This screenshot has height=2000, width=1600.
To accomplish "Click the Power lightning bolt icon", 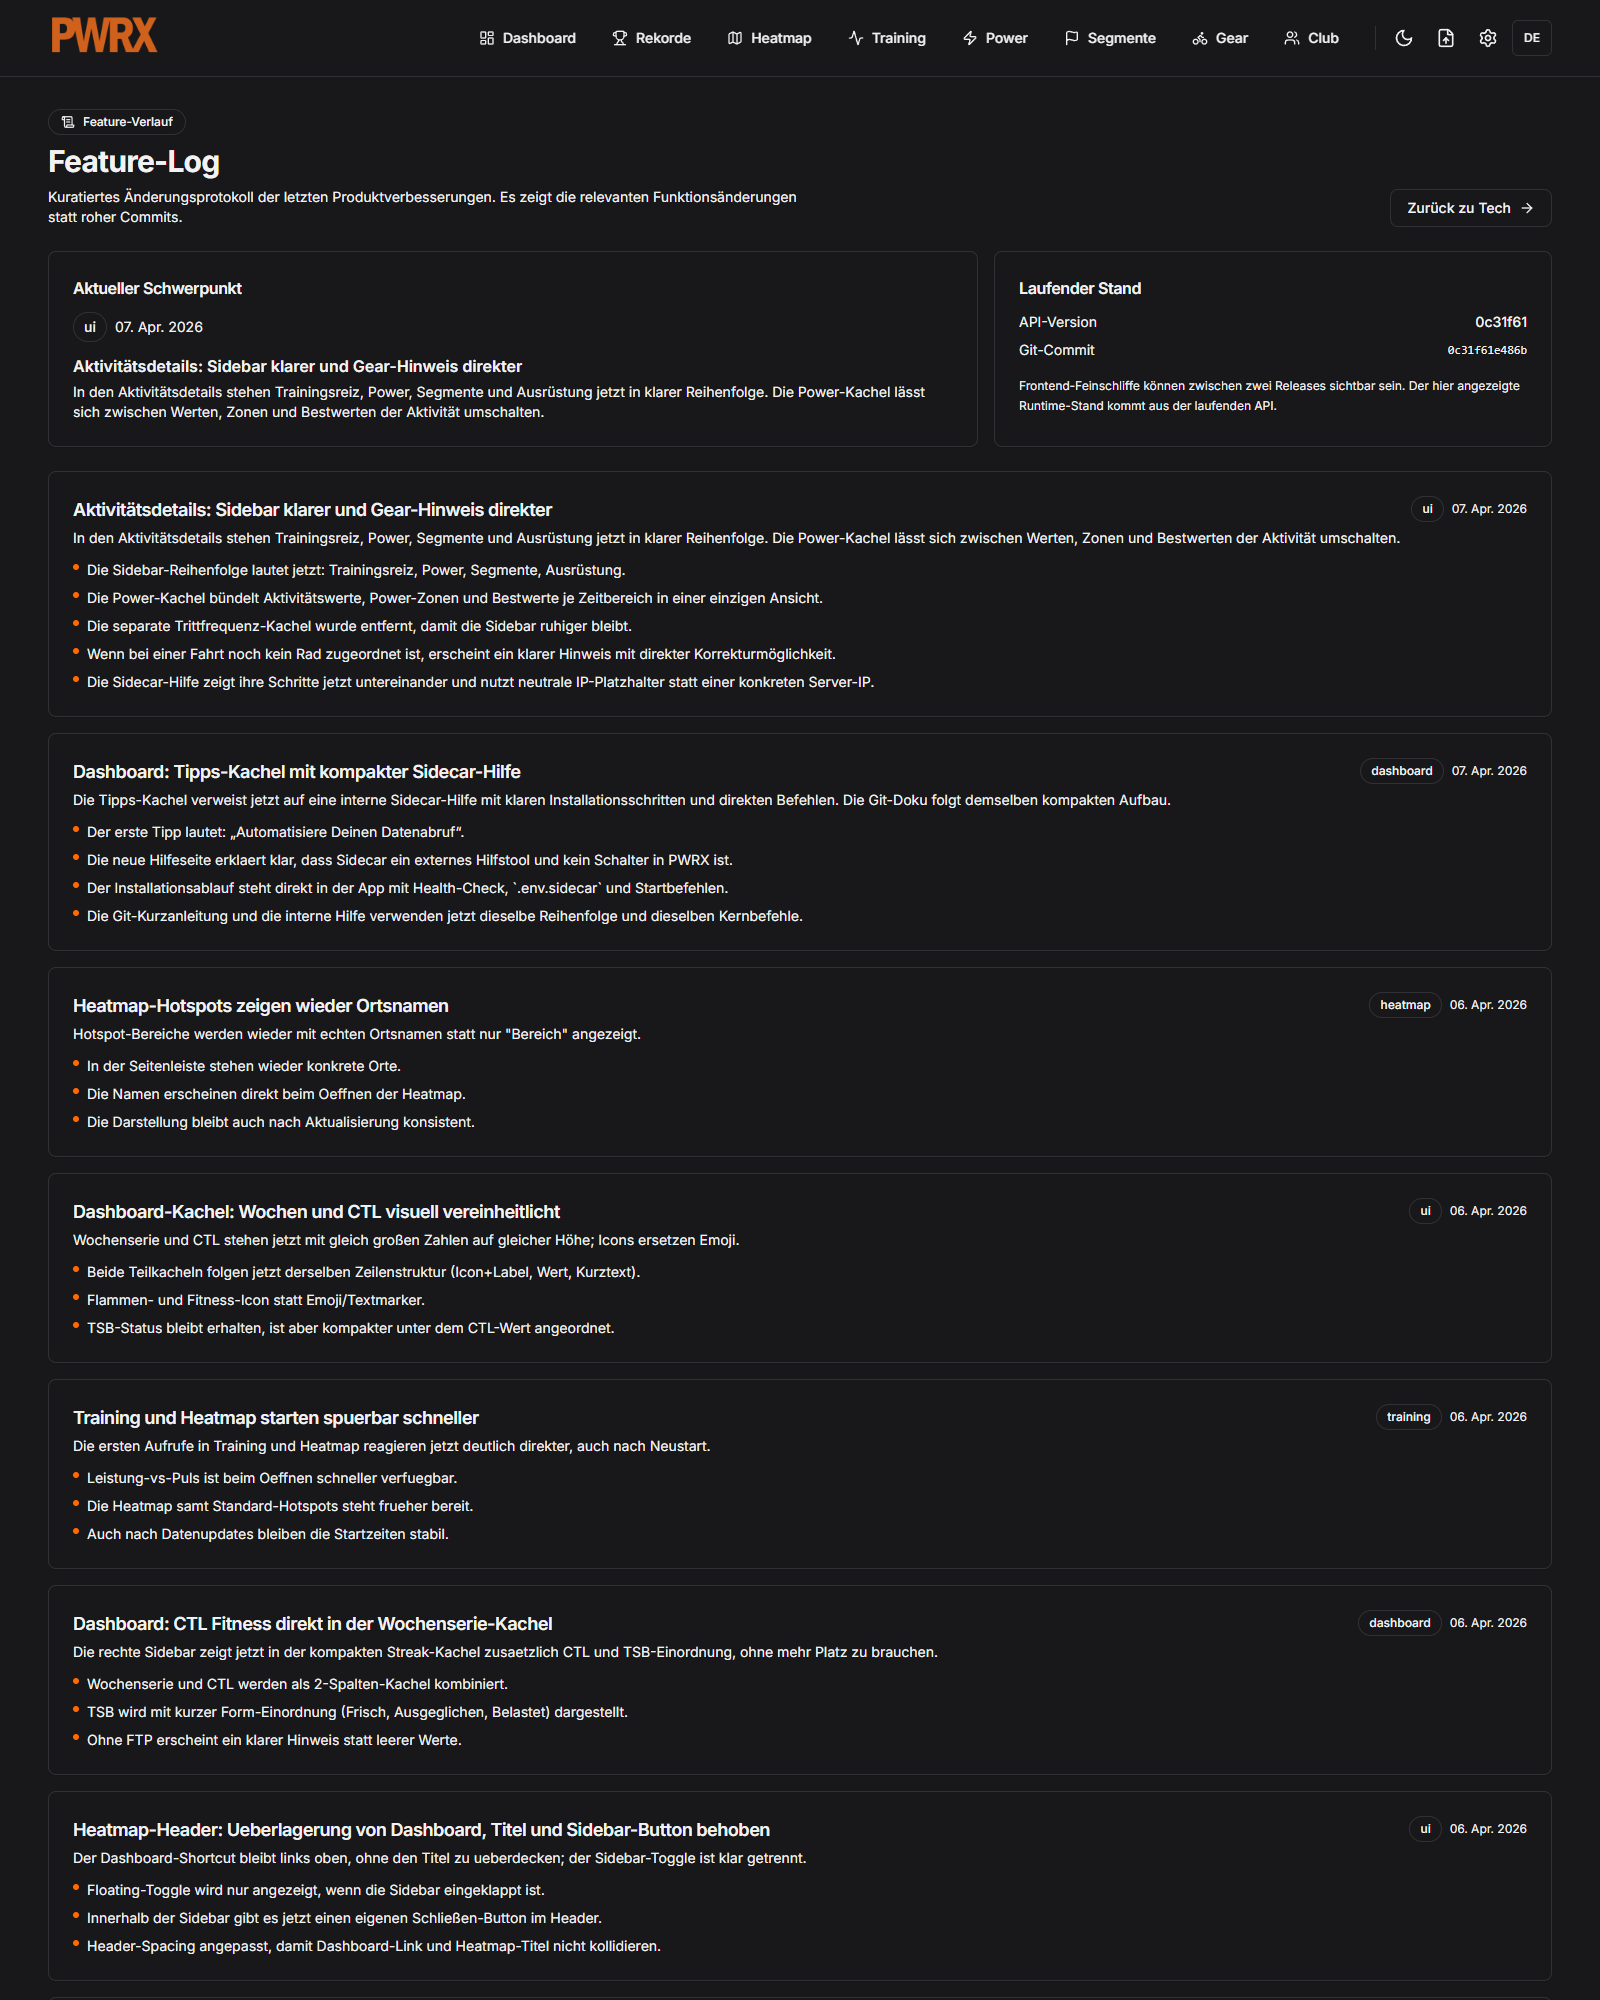I will pos(969,38).
